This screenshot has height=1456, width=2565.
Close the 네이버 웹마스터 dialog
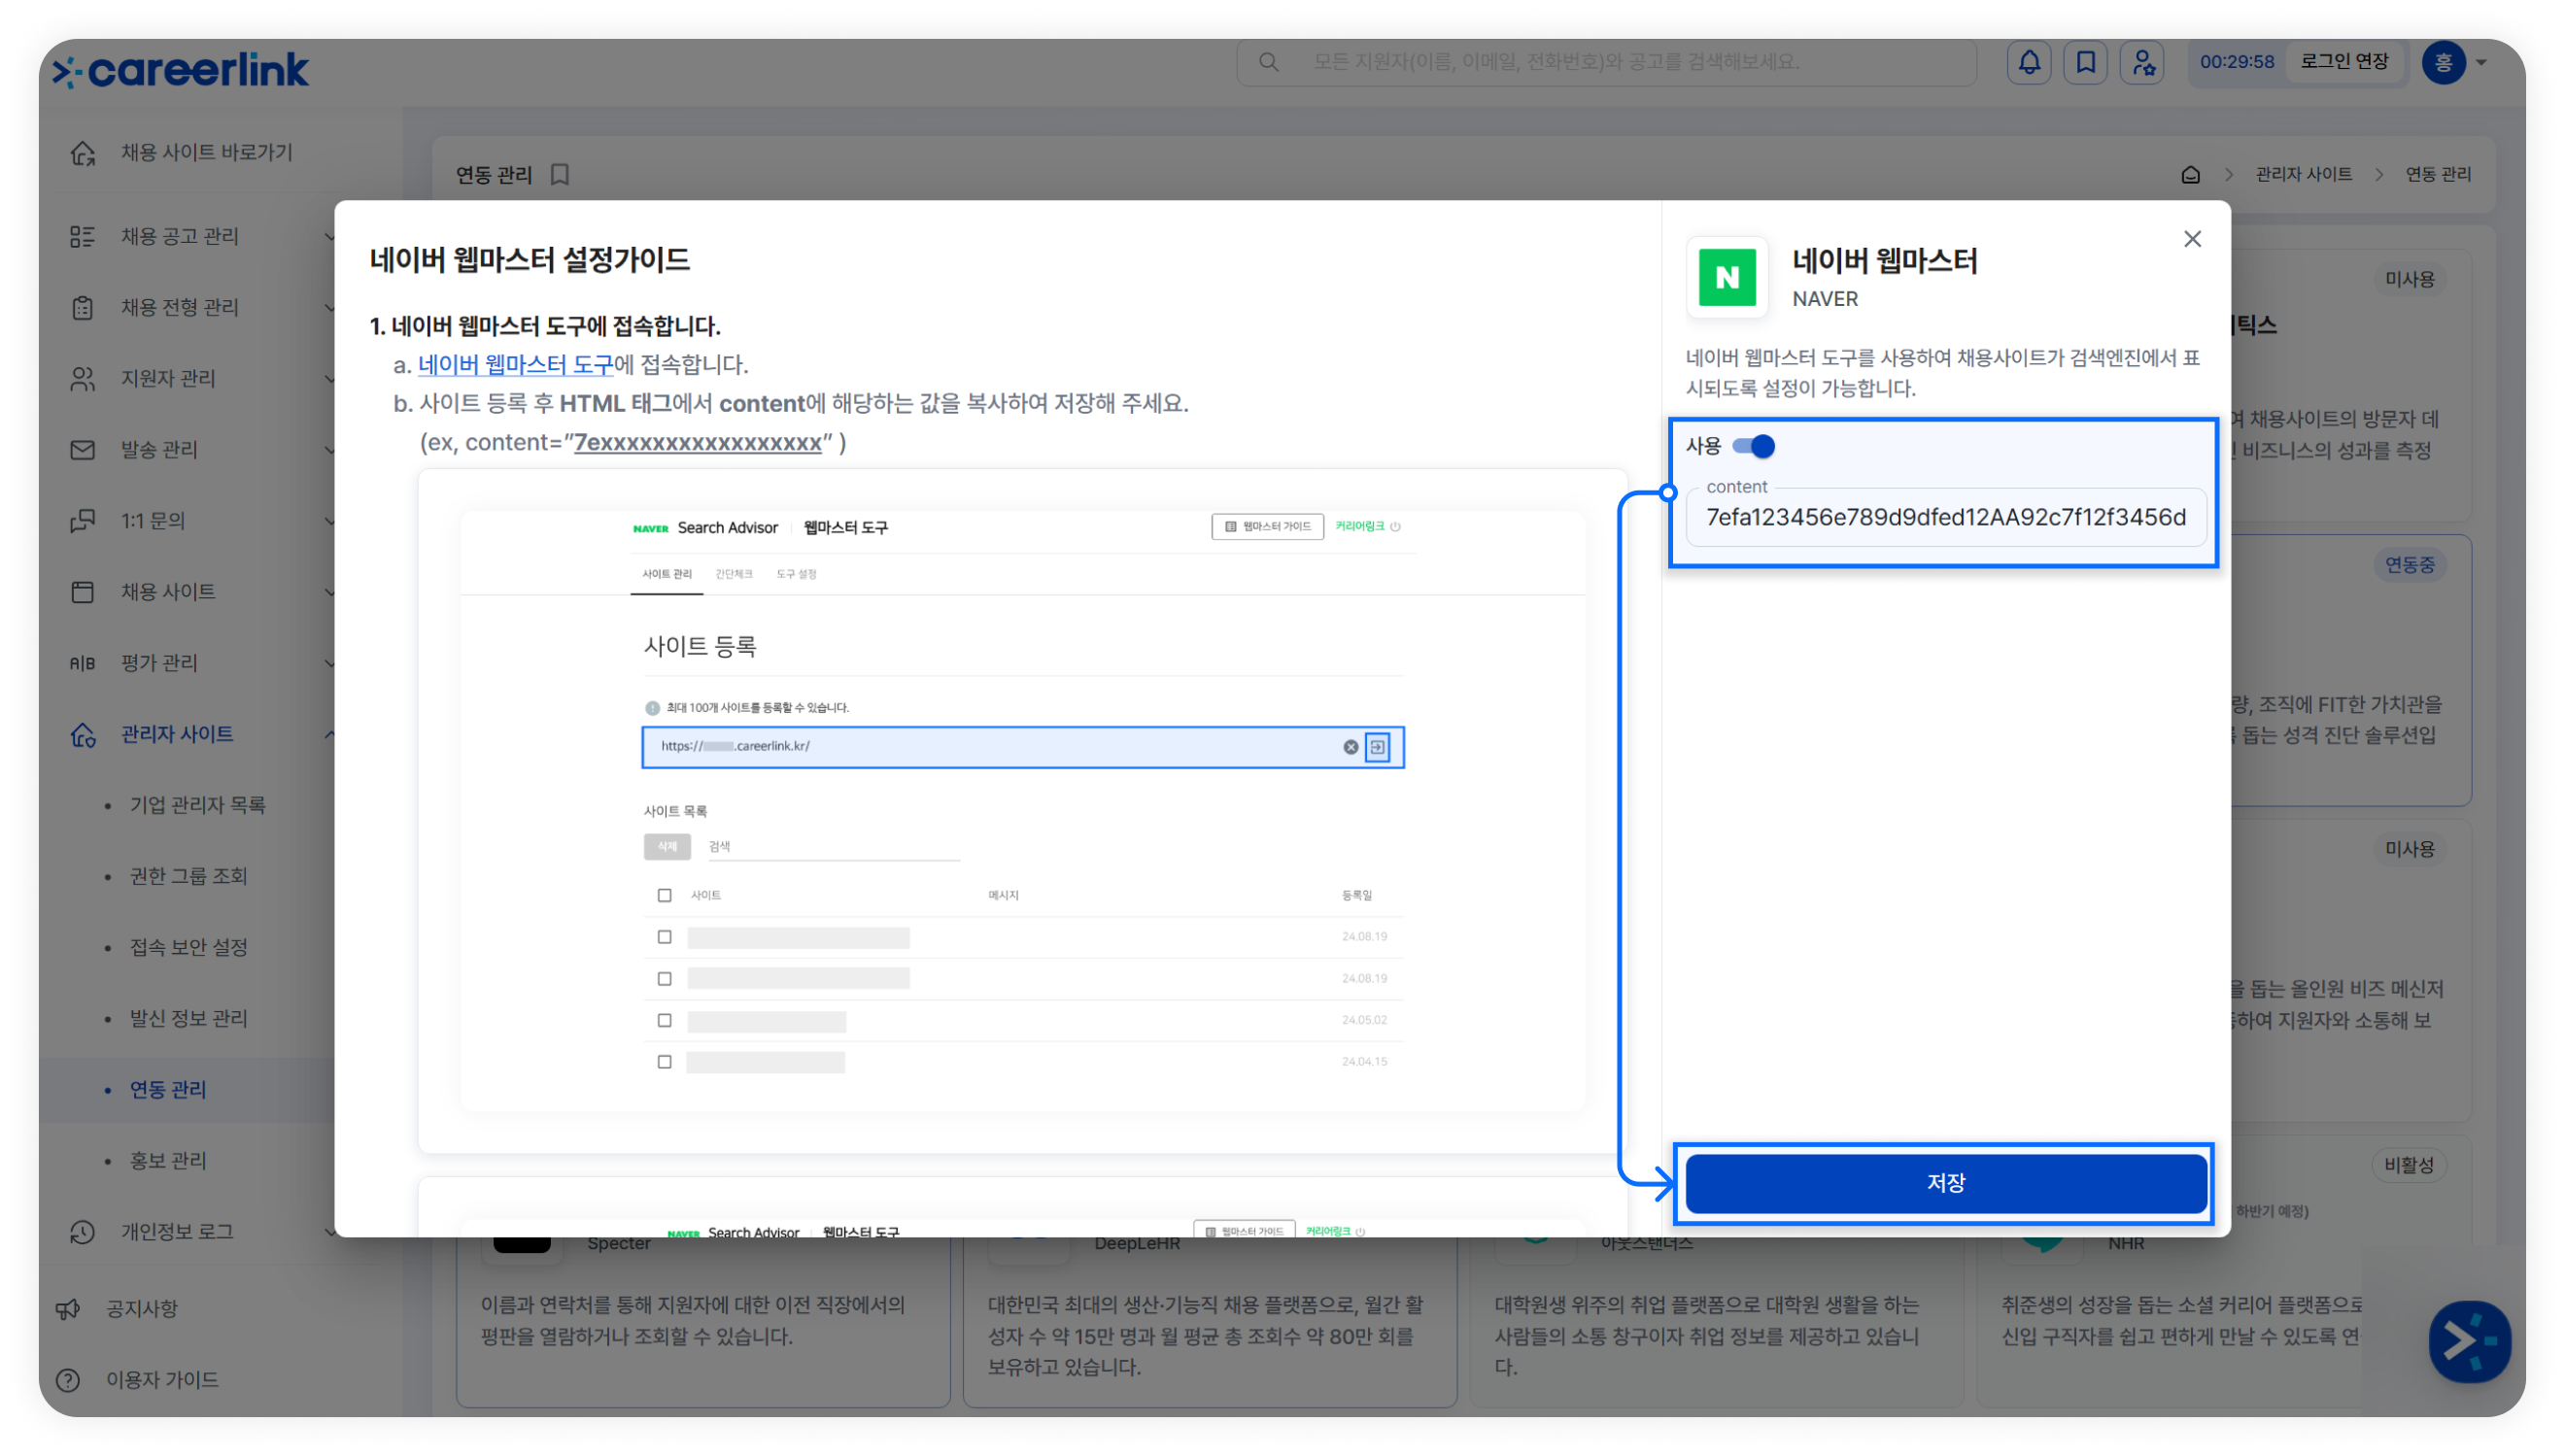click(2191, 239)
